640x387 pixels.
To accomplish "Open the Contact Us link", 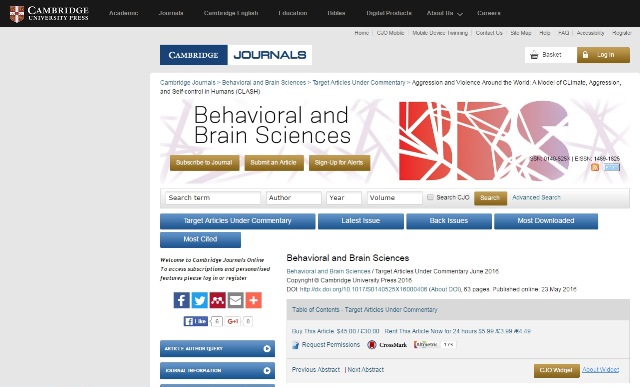I will click(489, 33).
